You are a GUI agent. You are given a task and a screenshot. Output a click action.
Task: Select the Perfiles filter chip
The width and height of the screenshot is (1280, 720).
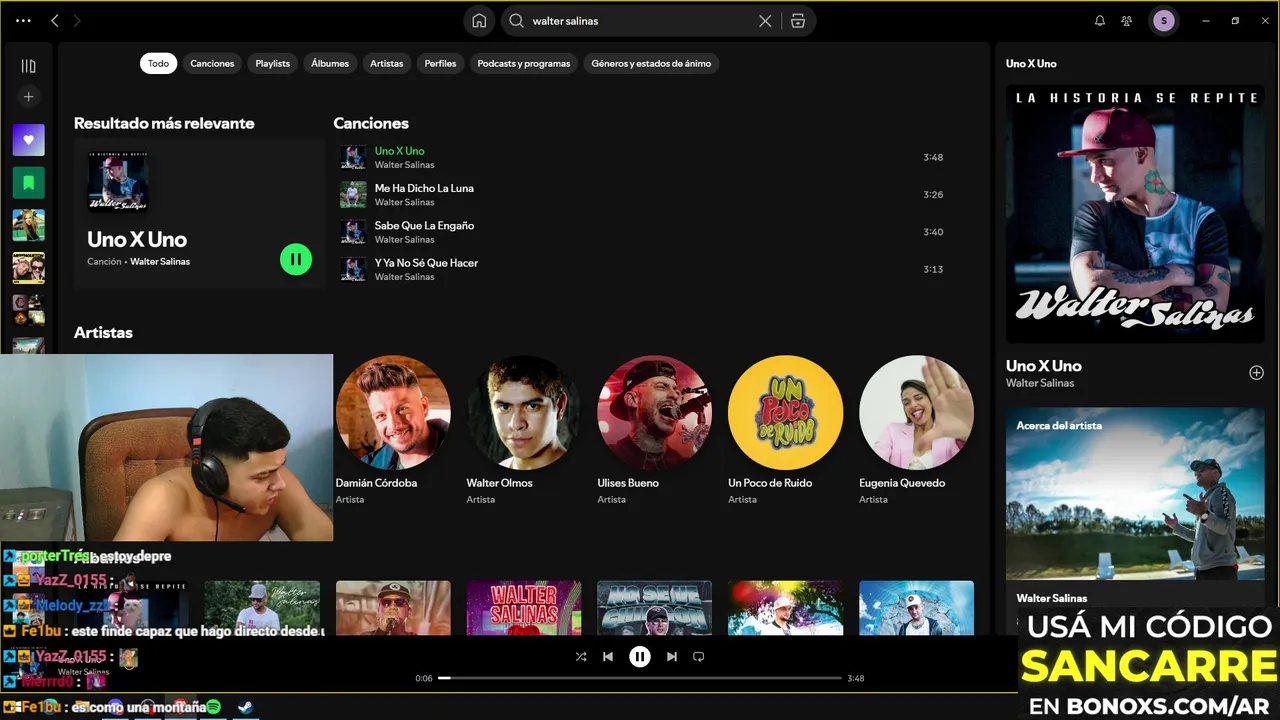coord(440,63)
